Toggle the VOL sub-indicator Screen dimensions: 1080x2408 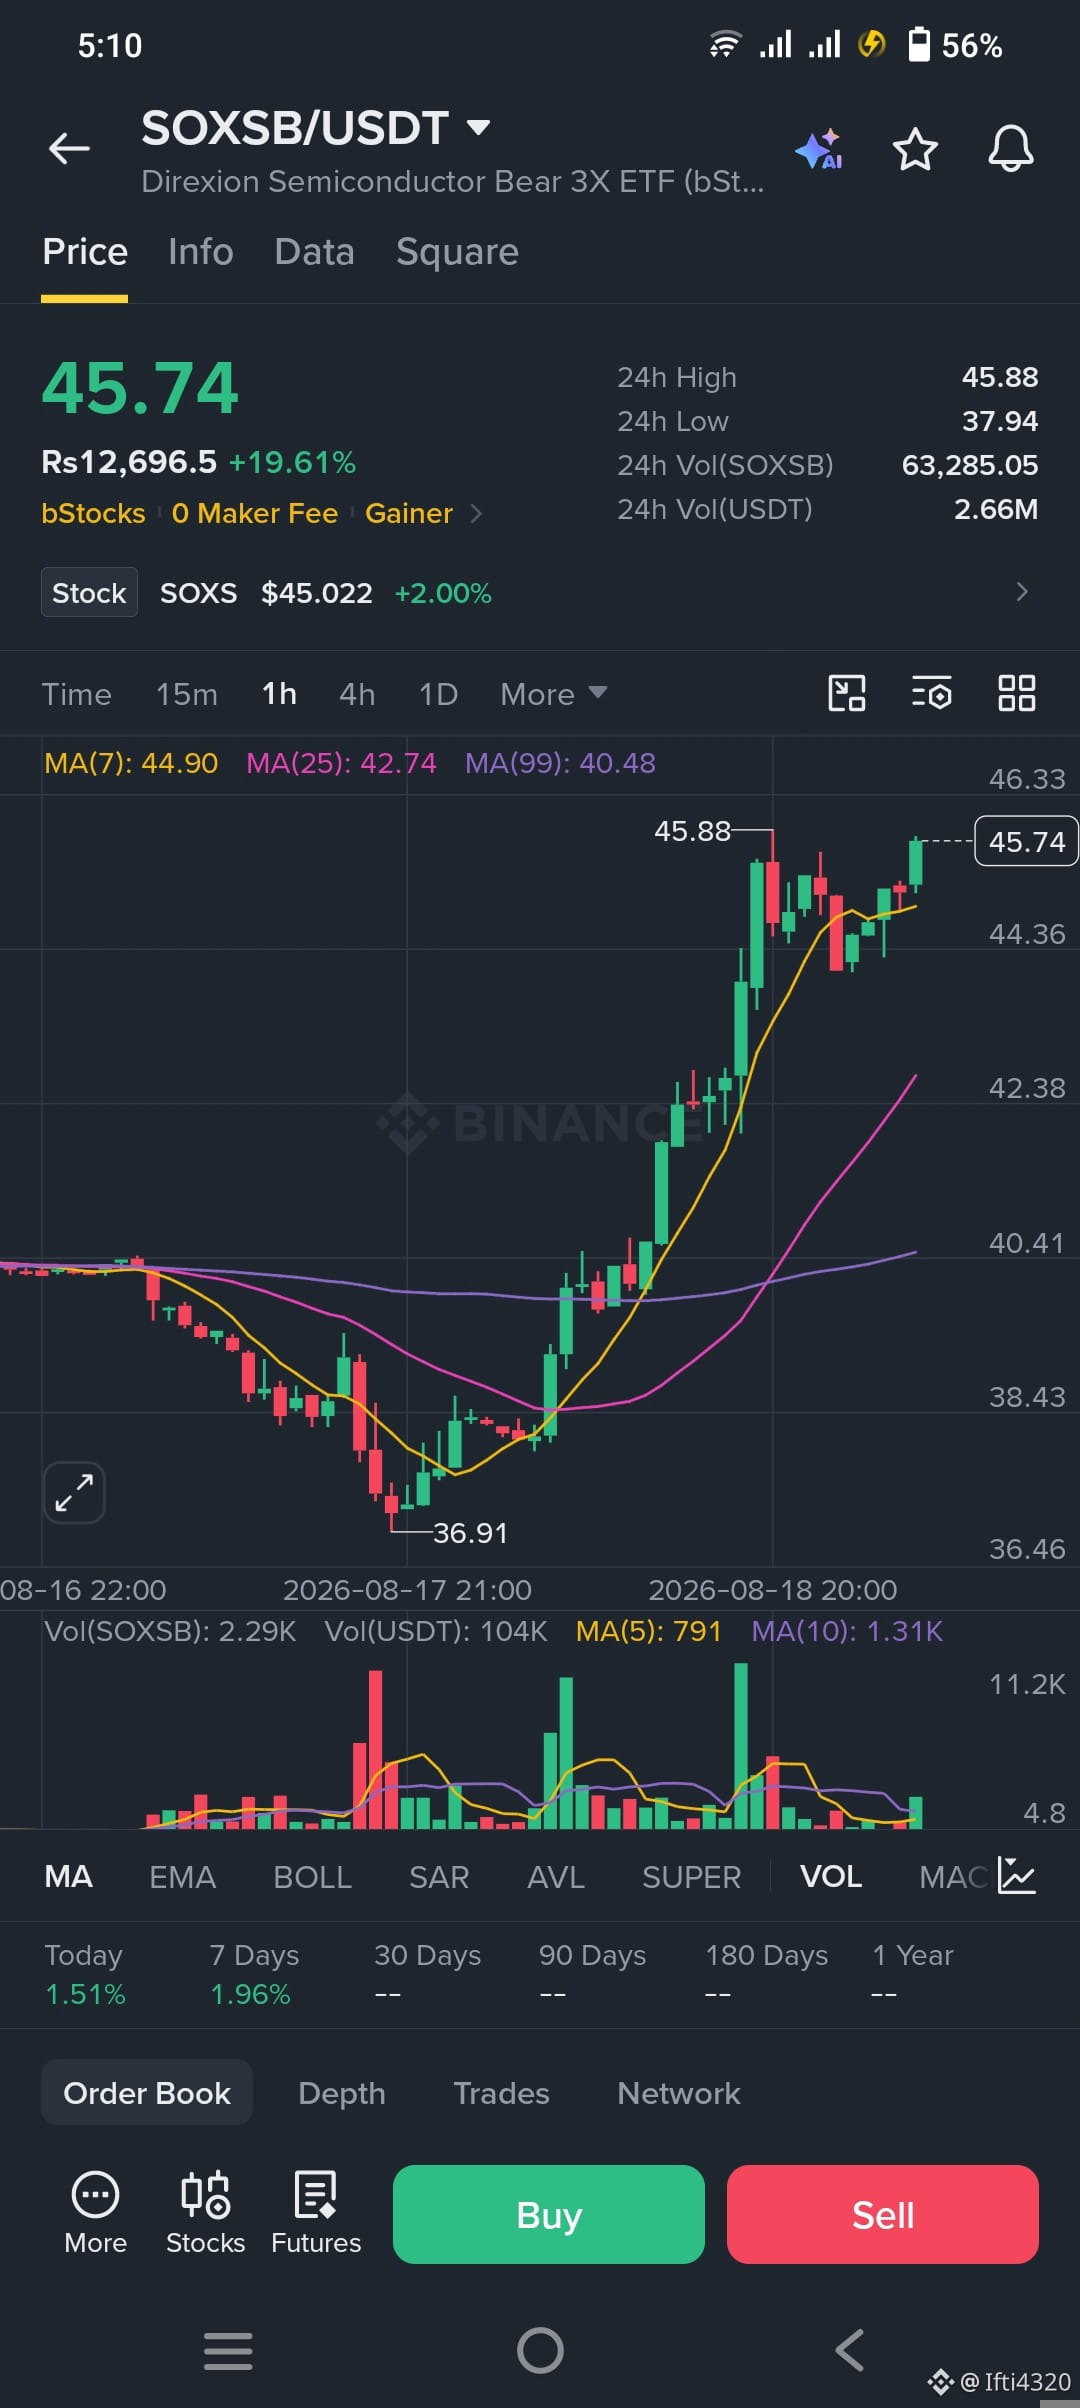tap(831, 1877)
